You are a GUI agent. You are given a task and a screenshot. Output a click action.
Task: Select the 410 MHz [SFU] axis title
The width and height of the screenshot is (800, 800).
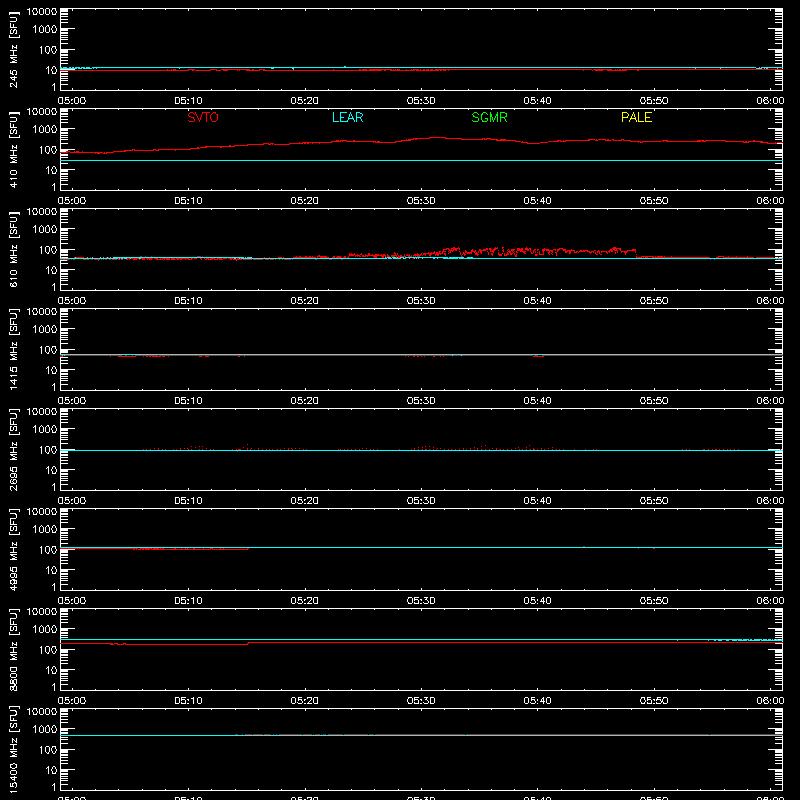click(x=14, y=149)
